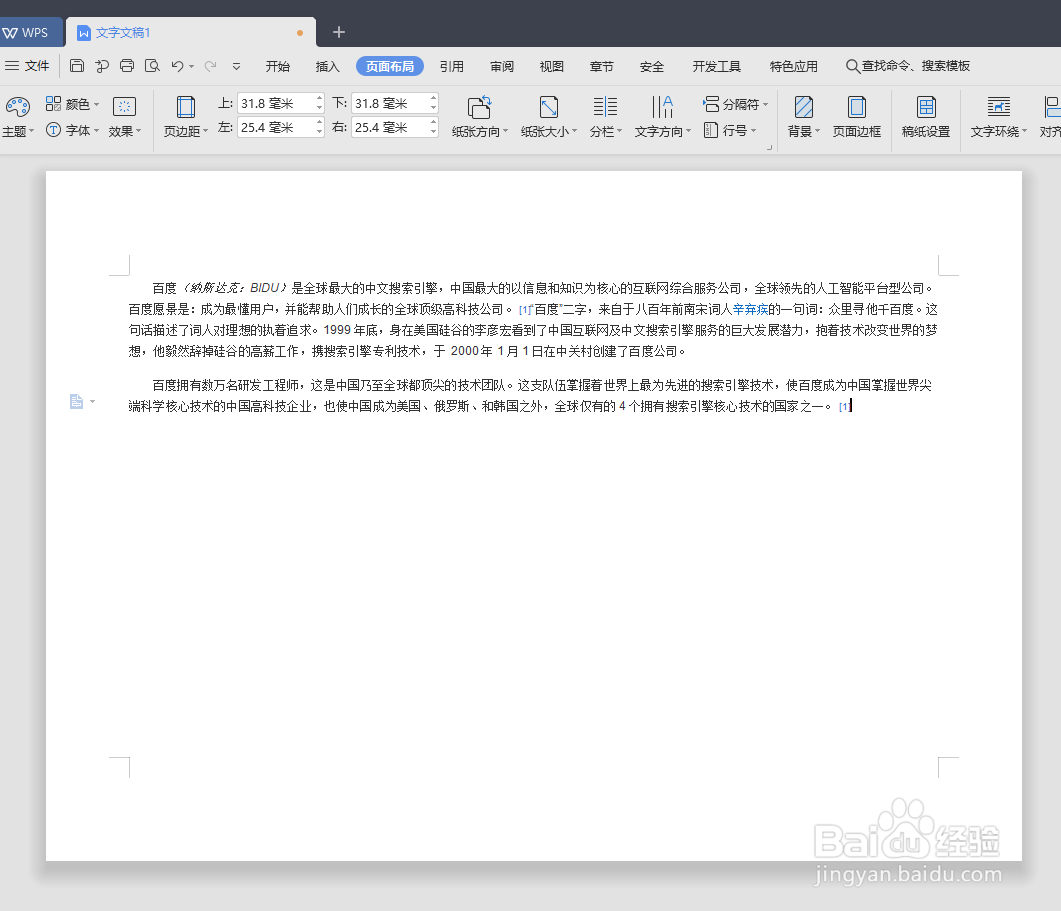Expand the 文字方向 dropdown arrow
The image size is (1061, 911).
point(688,131)
